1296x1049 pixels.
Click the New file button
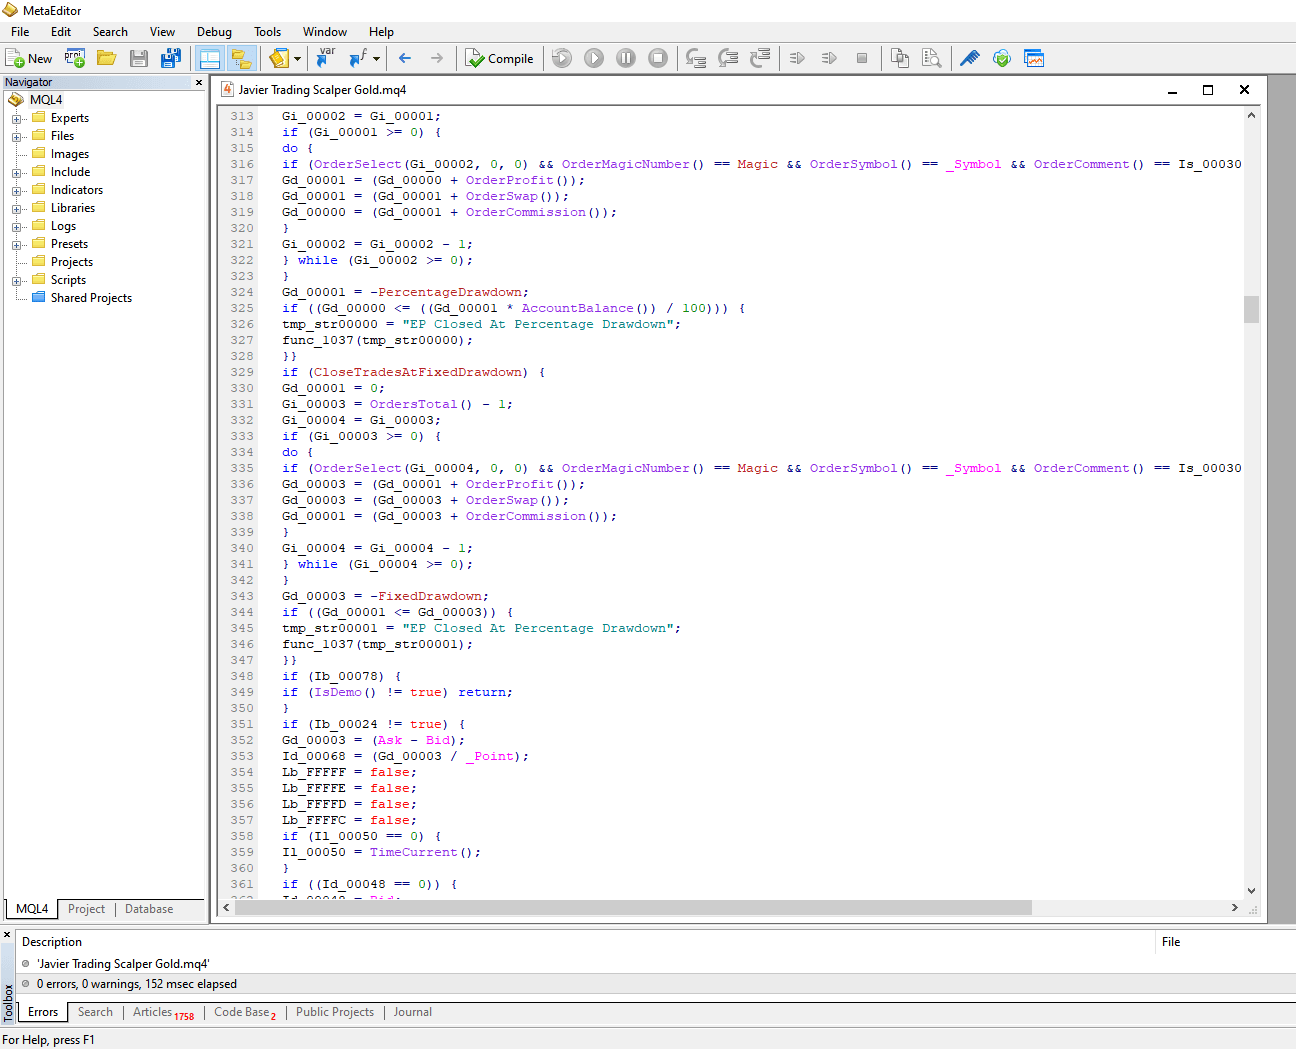click(28, 58)
